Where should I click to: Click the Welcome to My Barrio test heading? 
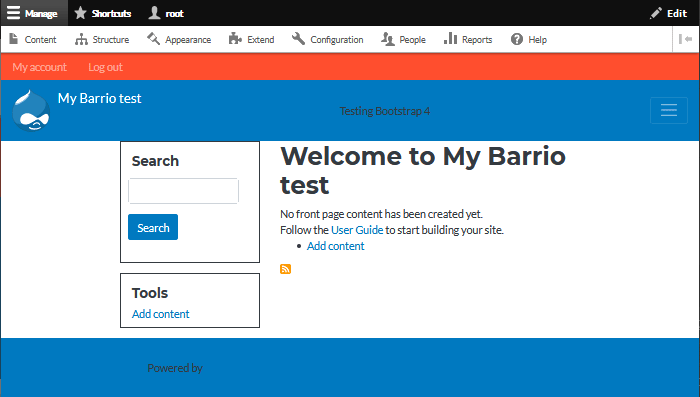pos(423,170)
